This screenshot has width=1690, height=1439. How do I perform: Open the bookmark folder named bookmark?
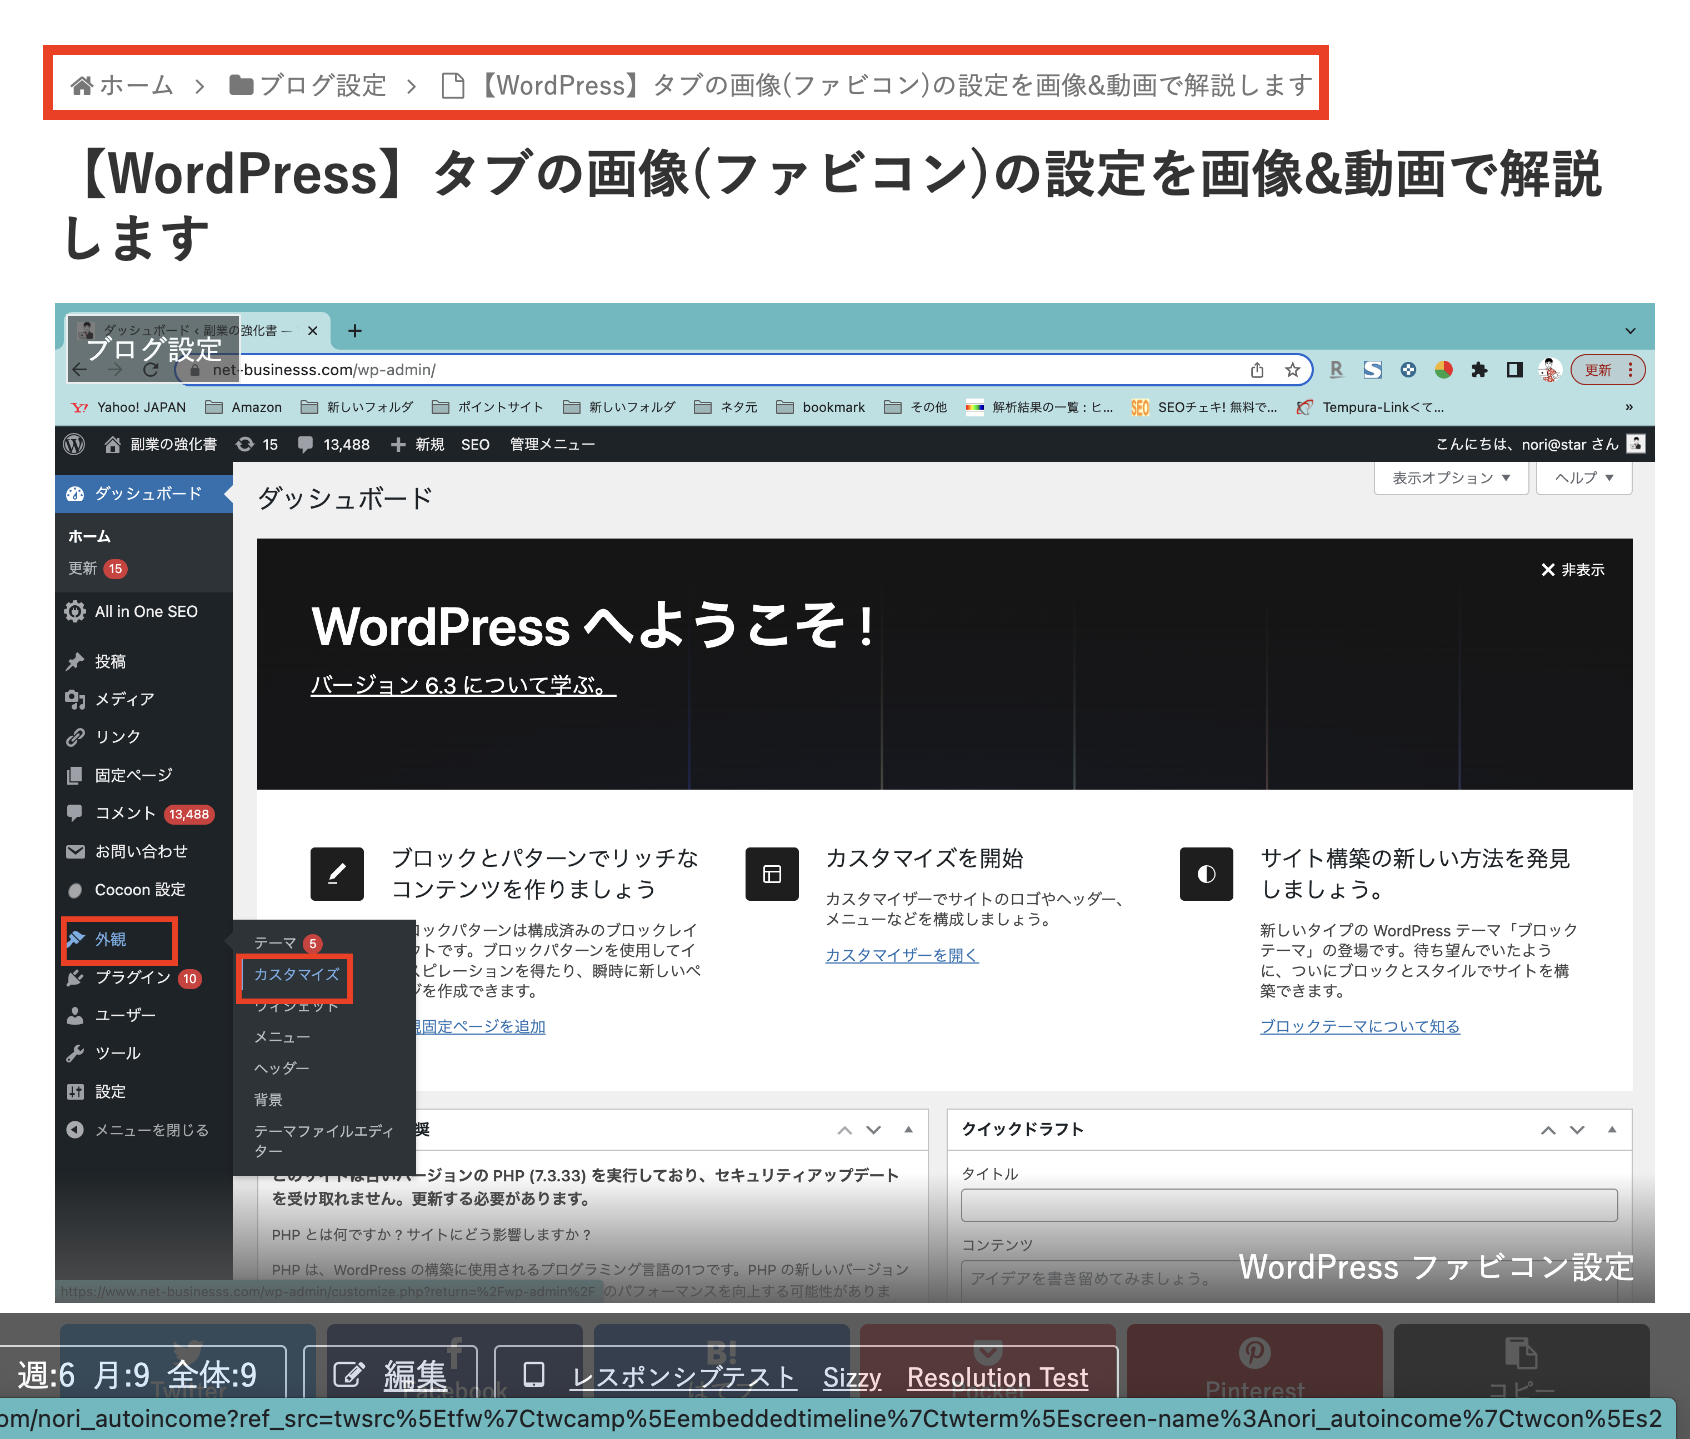tap(821, 407)
